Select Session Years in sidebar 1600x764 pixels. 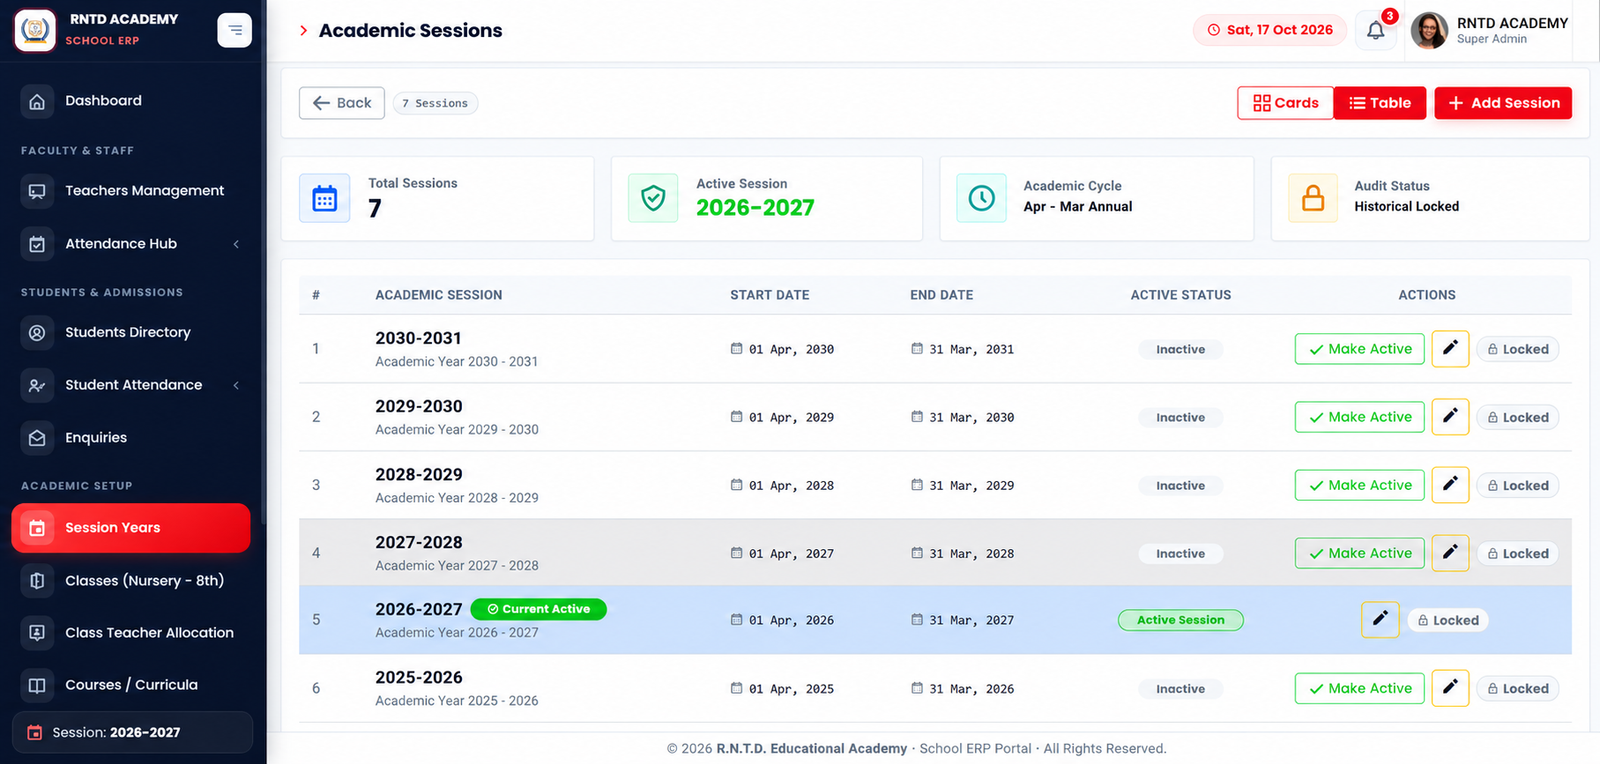point(131,528)
